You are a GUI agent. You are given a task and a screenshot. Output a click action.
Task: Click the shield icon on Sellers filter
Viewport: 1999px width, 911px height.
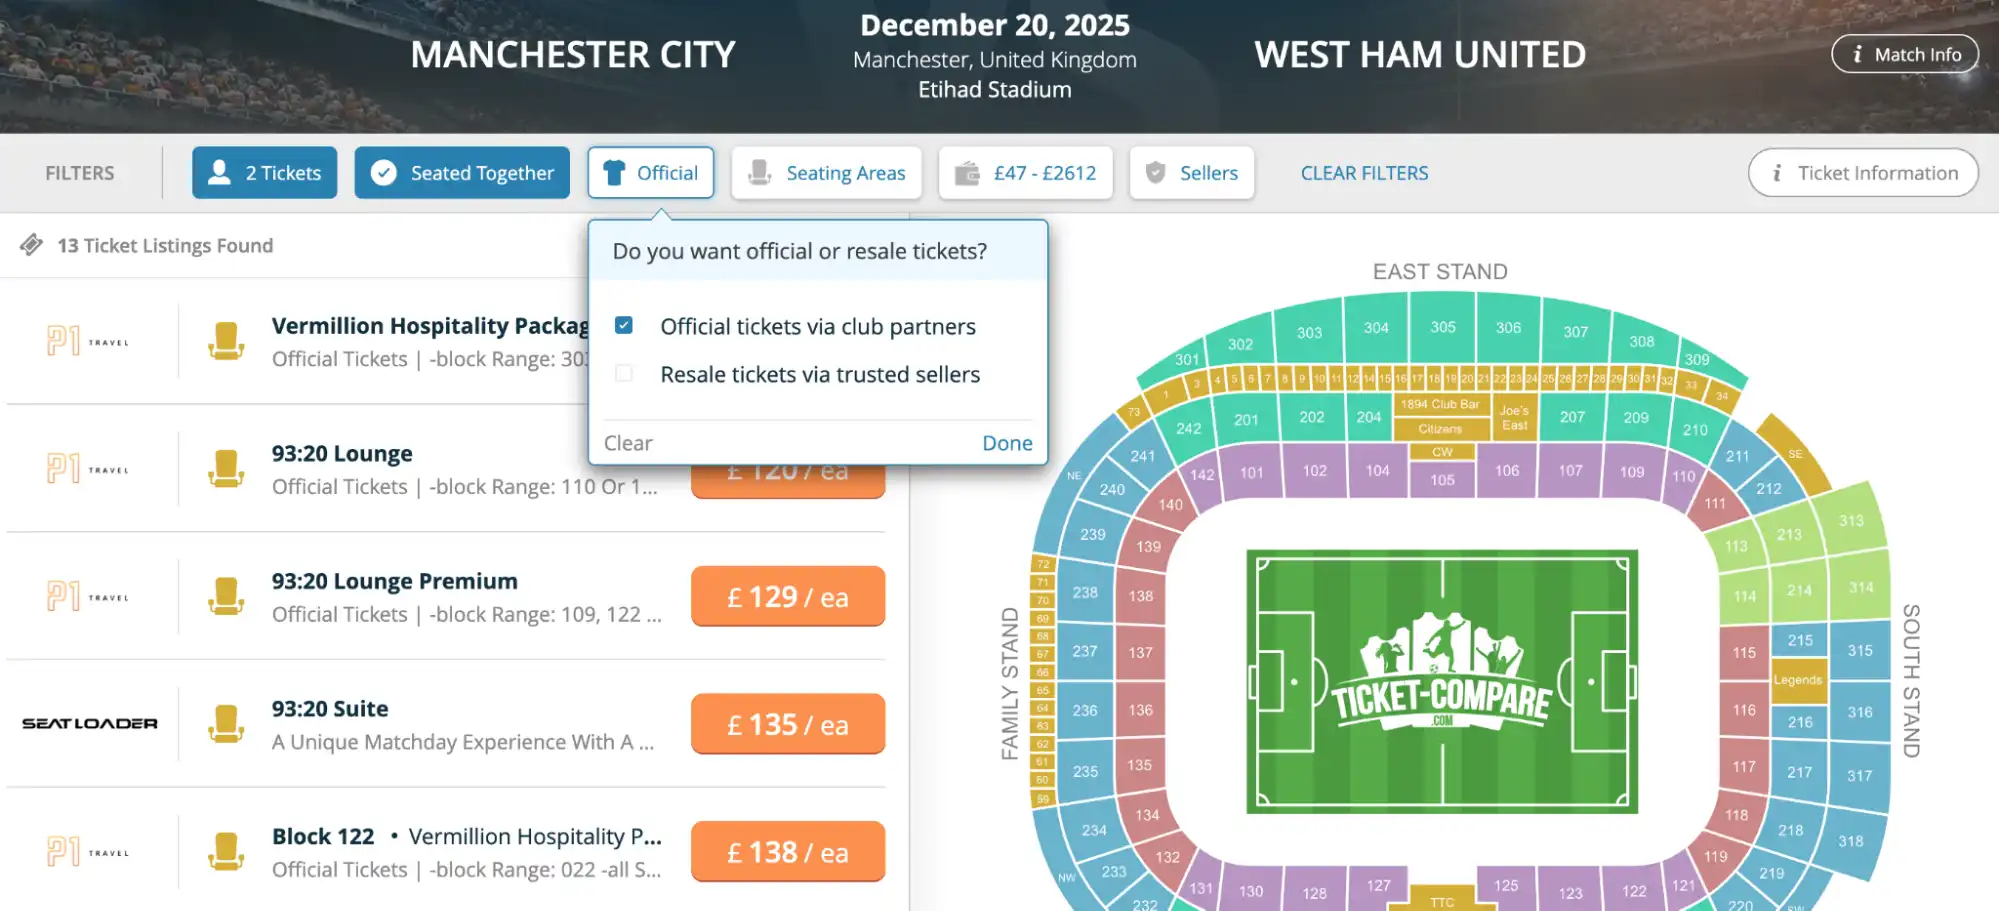click(x=1157, y=172)
